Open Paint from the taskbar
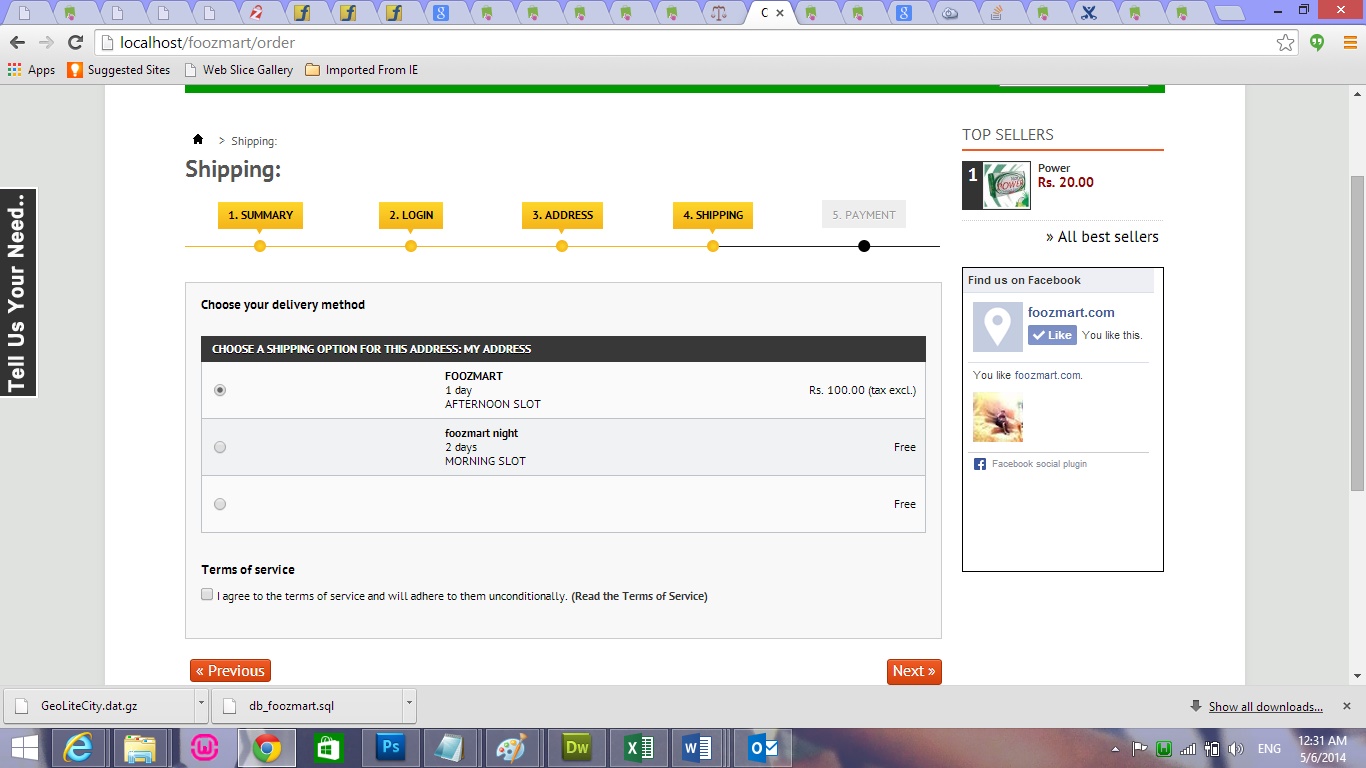This screenshot has width=1366, height=768. (x=511, y=748)
